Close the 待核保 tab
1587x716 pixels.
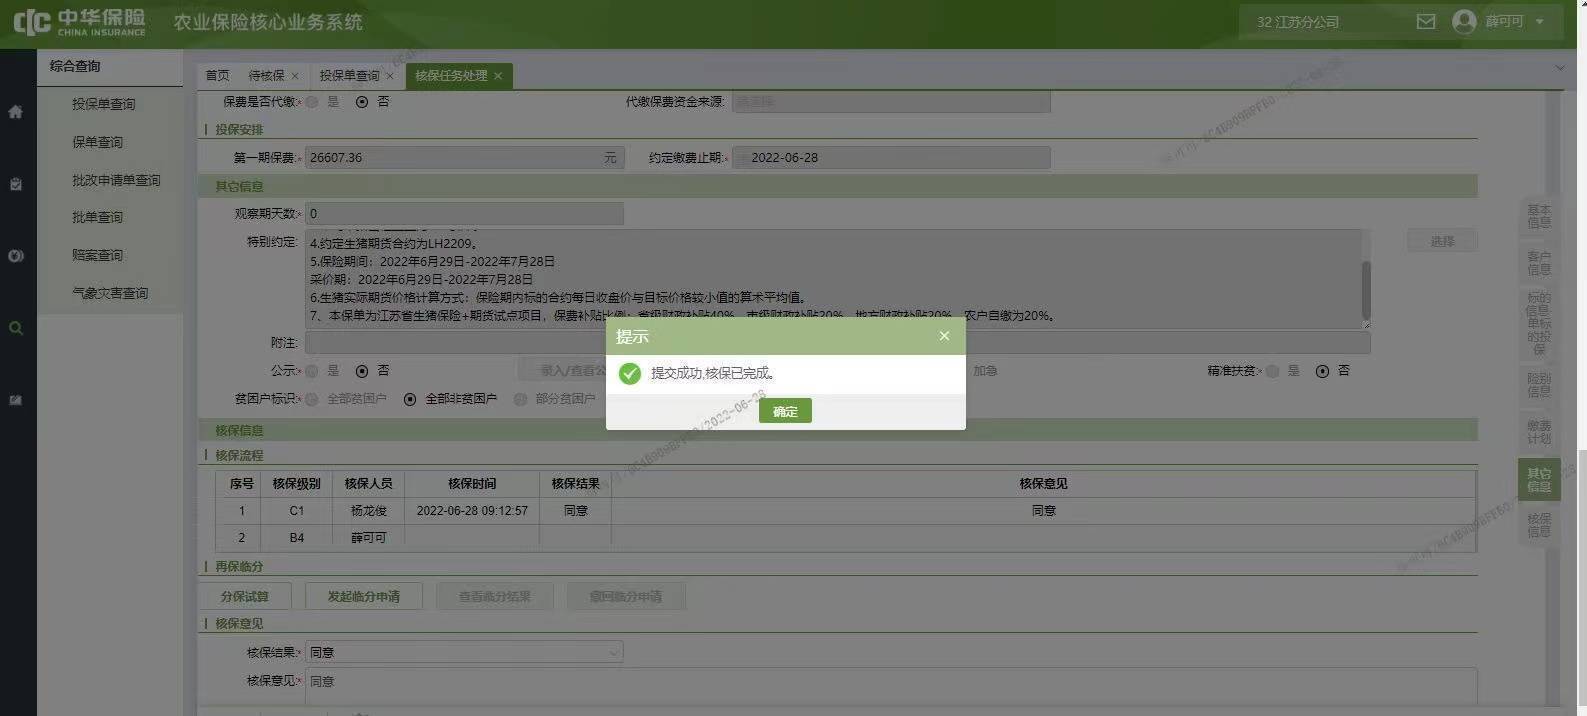[x=295, y=76]
